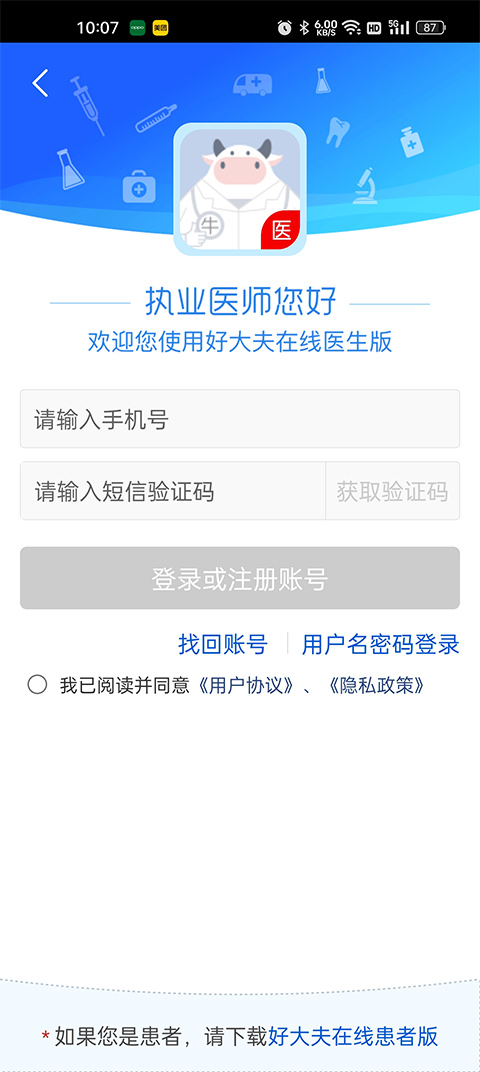Tap the first aid kit icon

pyautogui.click(x=139, y=187)
